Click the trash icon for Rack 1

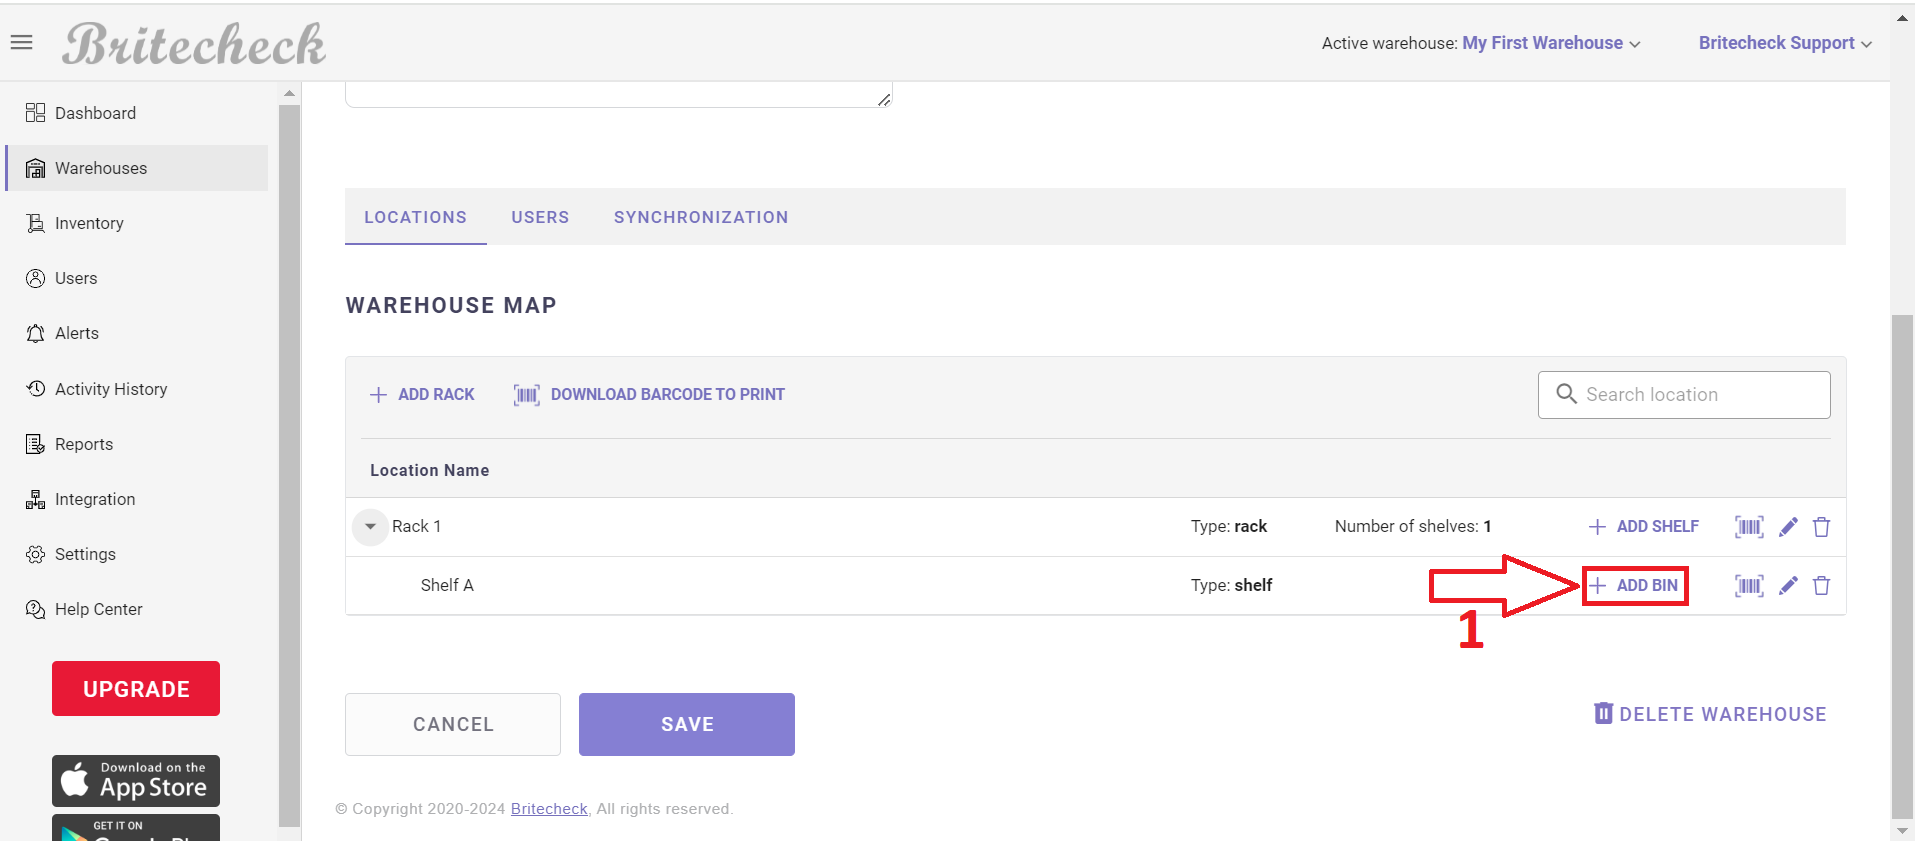click(1821, 527)
